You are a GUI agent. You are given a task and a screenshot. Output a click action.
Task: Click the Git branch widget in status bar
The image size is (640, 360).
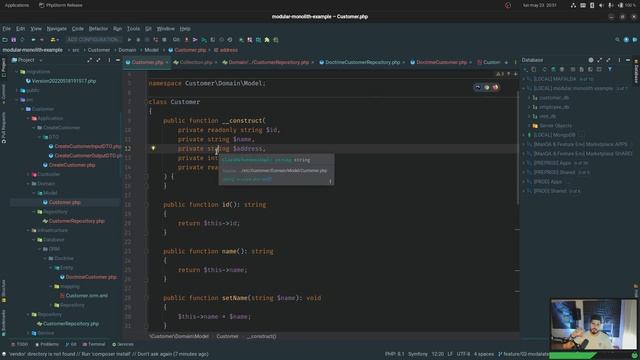coord(524,354)
